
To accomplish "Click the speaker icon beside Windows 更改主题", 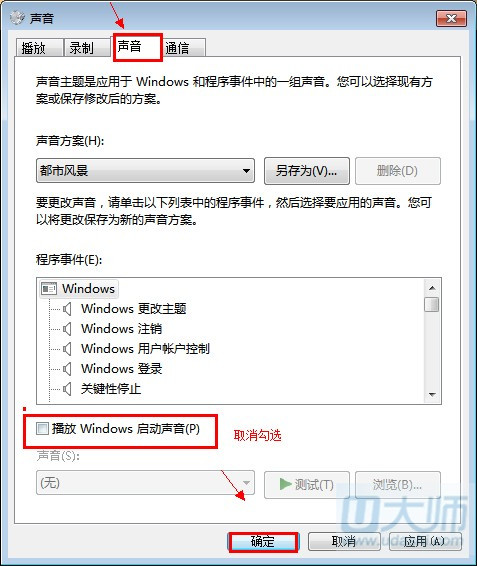I will pyautogui.click(x=67, y=309).
